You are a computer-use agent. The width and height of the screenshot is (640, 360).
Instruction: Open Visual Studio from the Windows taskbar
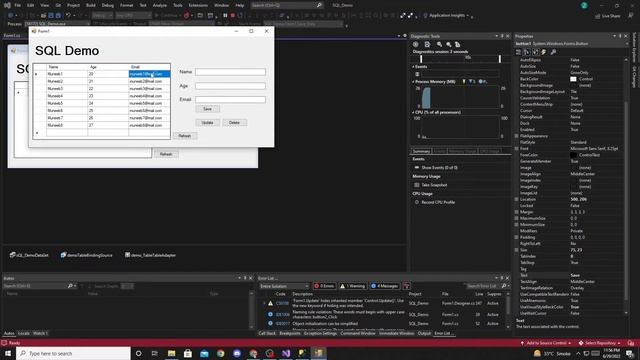(x=286, y=353)
